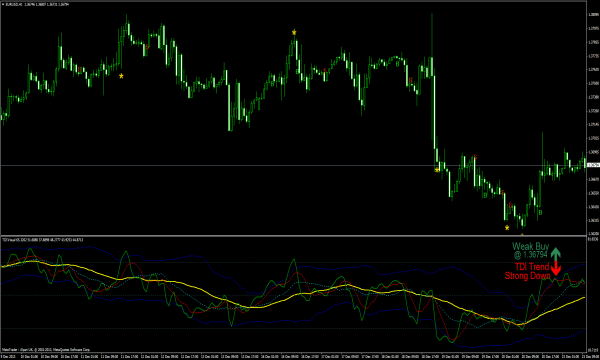Viewport: 600px width, 360px height.
Task: Select the Weak Buy @ 1.36794 label
Action: (531, 251)
